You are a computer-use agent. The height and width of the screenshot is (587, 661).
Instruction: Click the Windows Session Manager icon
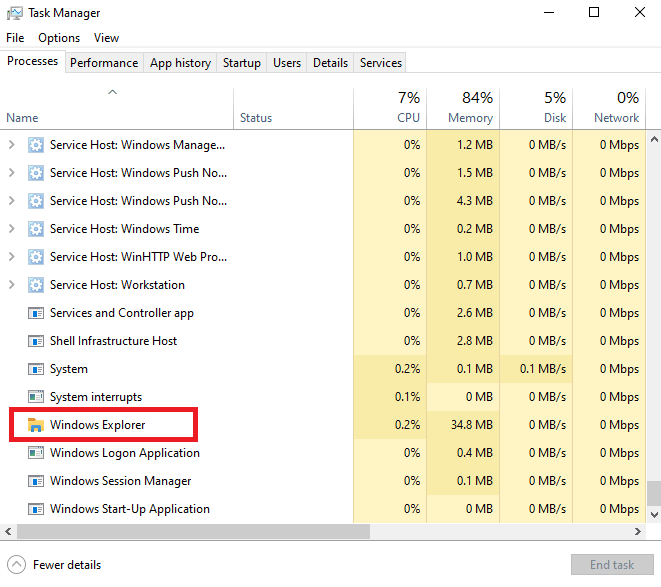36,481
